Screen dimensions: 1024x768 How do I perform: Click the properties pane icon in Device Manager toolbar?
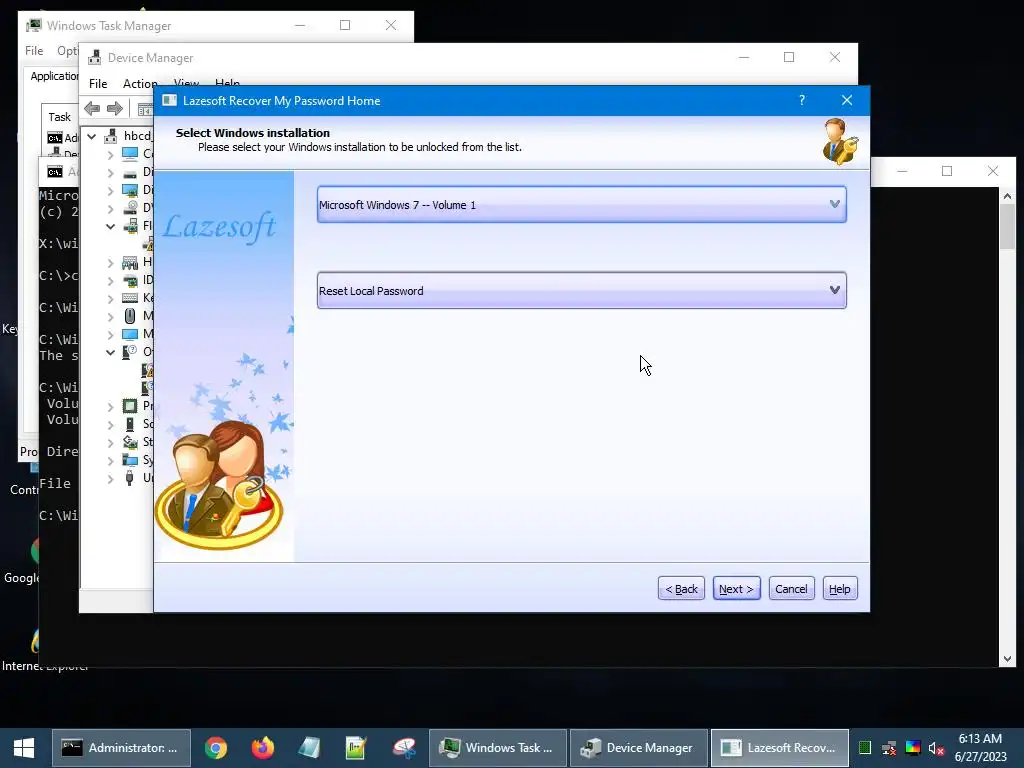(x=145, y=108)
